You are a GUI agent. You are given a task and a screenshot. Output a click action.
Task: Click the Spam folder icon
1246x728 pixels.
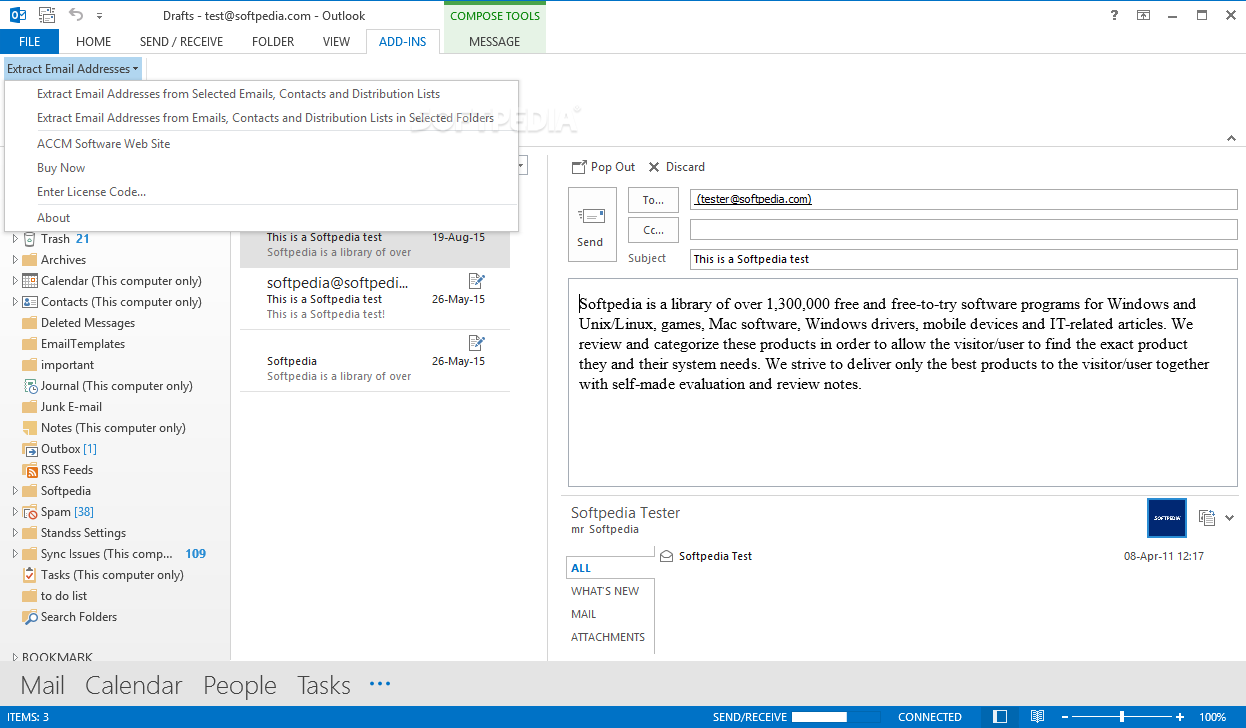(30, 512)
